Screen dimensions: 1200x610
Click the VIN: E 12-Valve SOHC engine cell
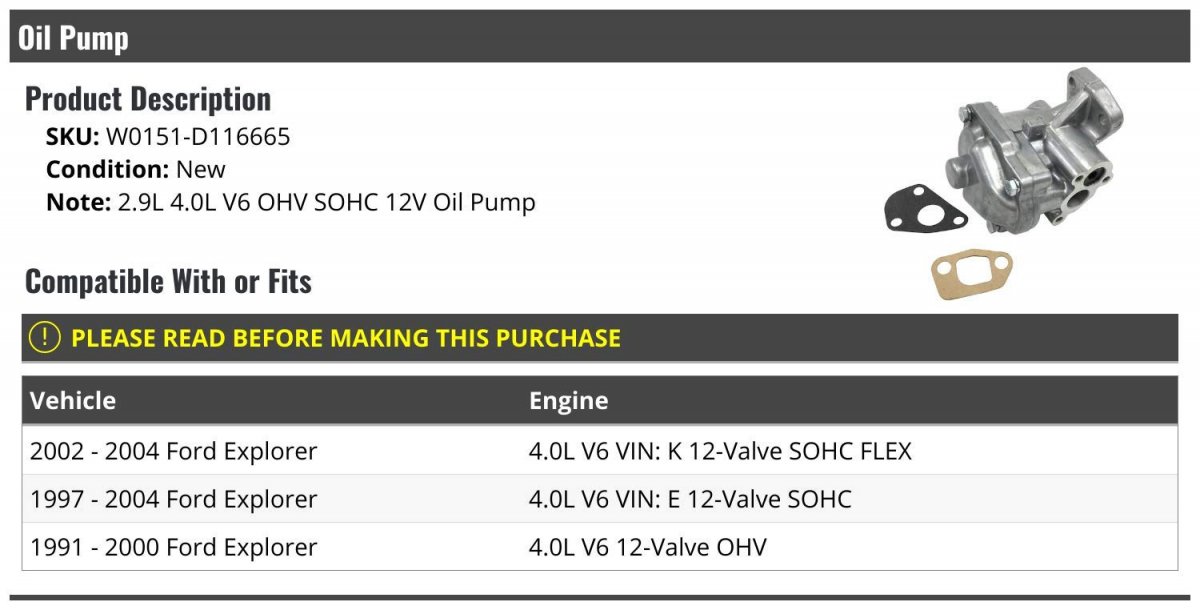690,499
